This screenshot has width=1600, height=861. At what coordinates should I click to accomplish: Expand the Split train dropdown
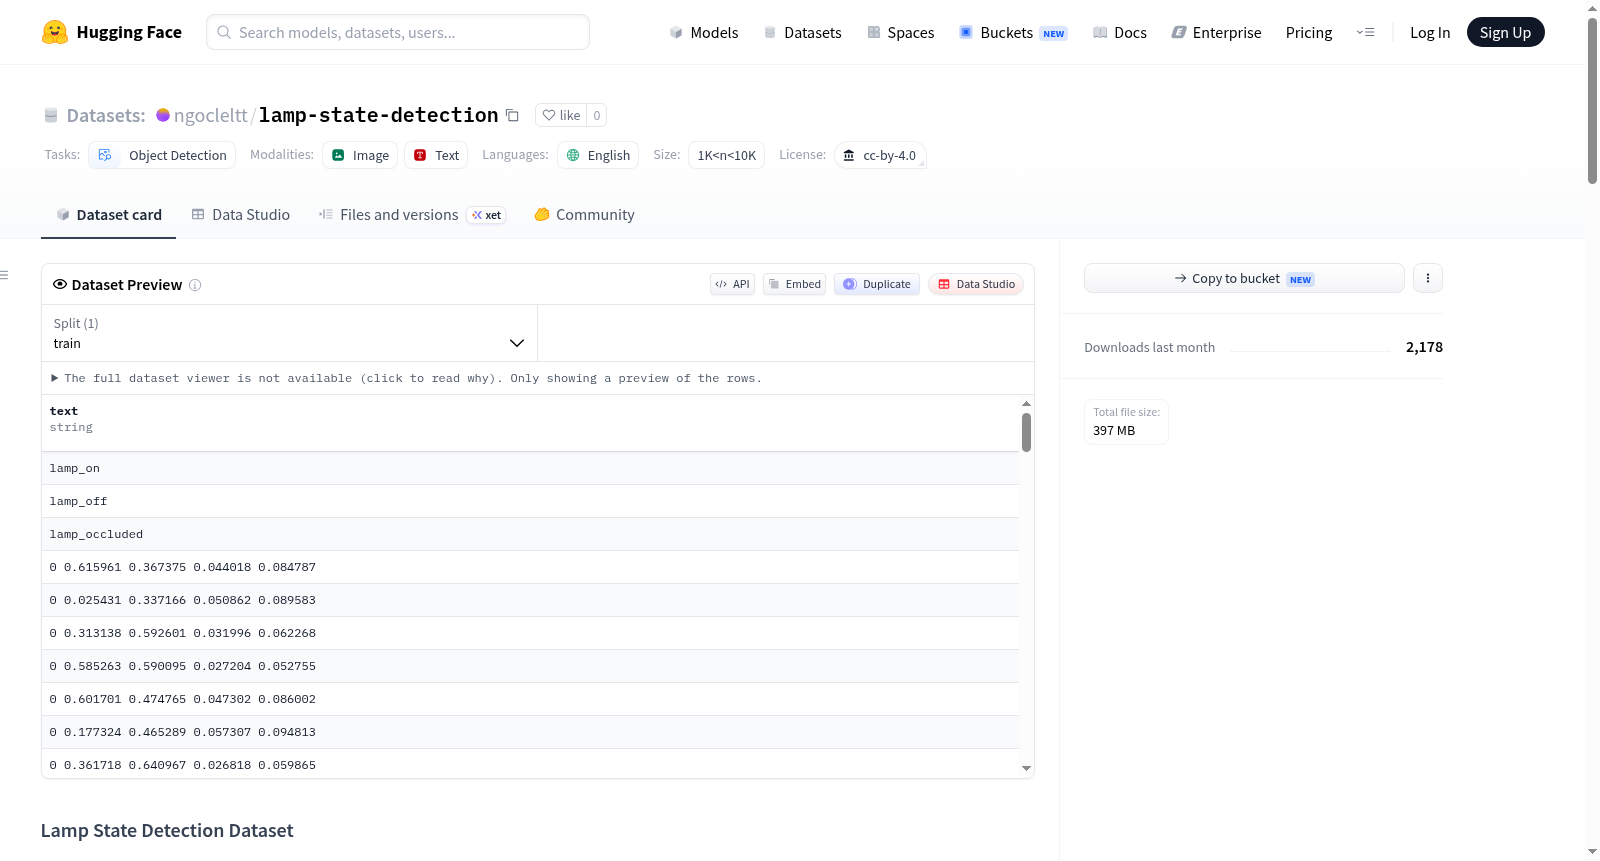(289, 333)
